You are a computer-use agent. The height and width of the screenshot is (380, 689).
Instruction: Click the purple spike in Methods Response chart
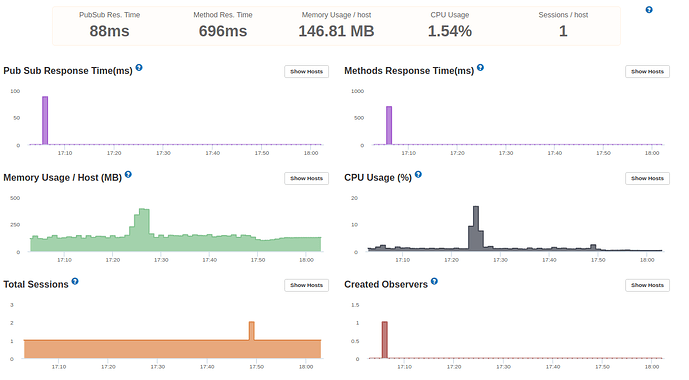coord(389,125)
